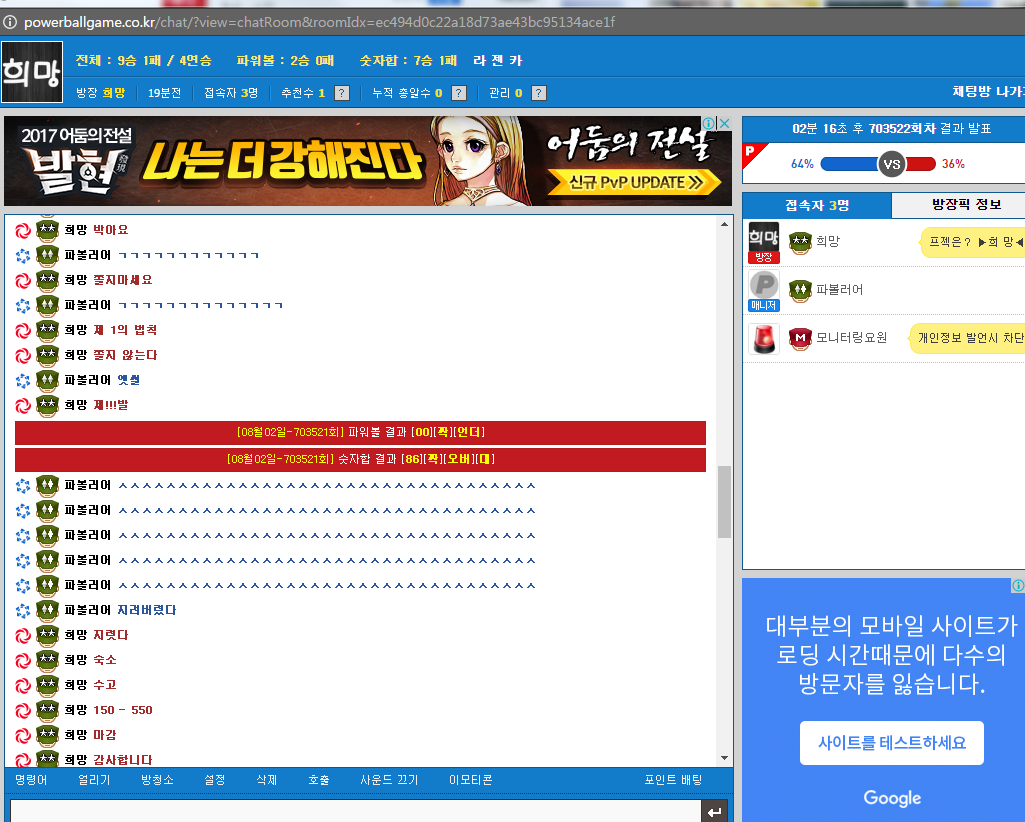Open 설정 in the chat toolbar
The height and width of the screenshot is (822, 1025).
[x=214, y=779]
